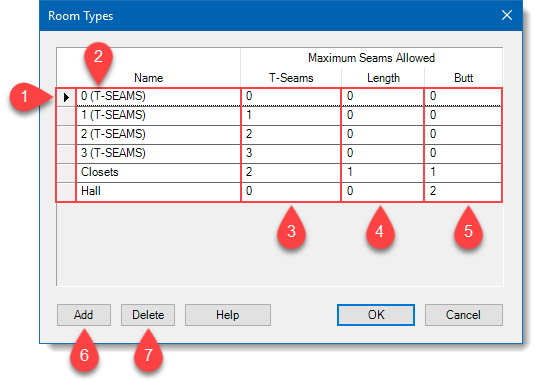Edit Length value for 1 (T-SEAMS) row
The image size is (548, 382).
382,116
